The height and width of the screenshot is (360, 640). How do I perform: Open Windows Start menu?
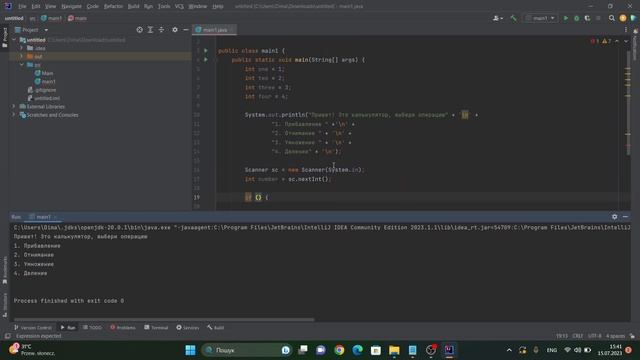[190, 350]
